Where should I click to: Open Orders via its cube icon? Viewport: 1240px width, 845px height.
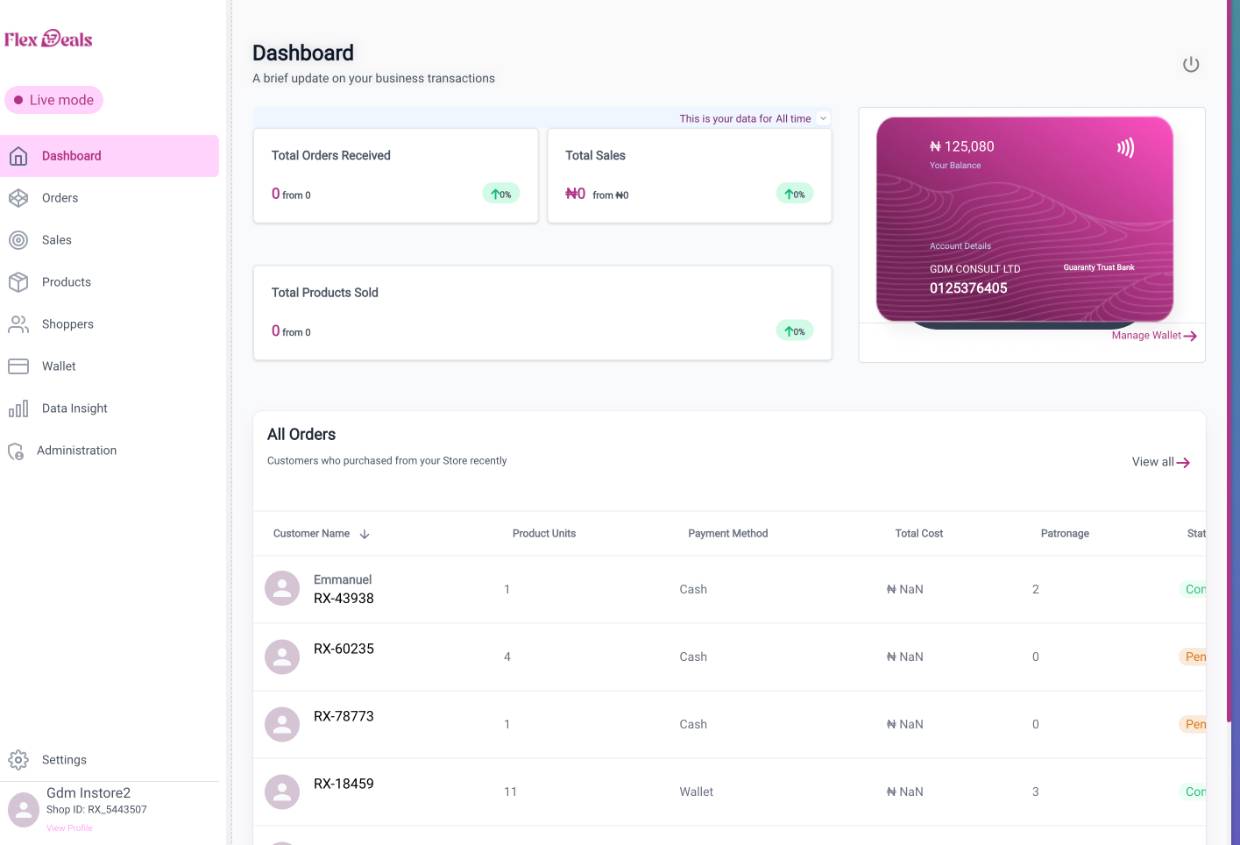tap(18, 198)
